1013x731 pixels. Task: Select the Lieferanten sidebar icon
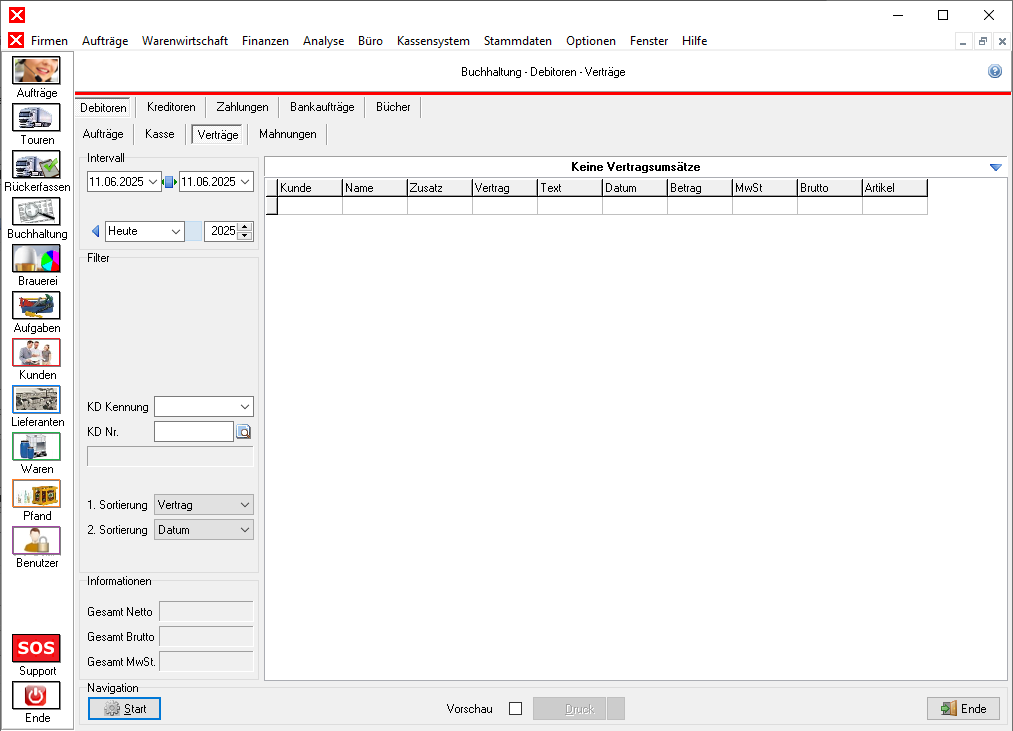pyautogui.click(x=36, y=400)
